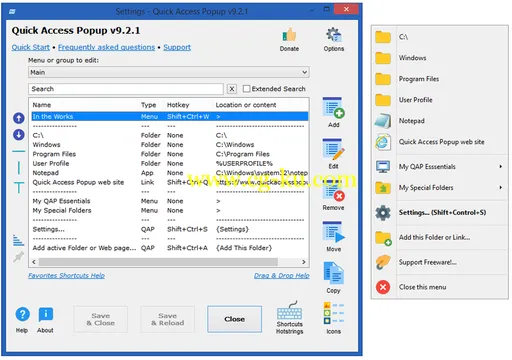
Task: Expand My Special Folders submenu arrow
Action: [x=501, y=187]
